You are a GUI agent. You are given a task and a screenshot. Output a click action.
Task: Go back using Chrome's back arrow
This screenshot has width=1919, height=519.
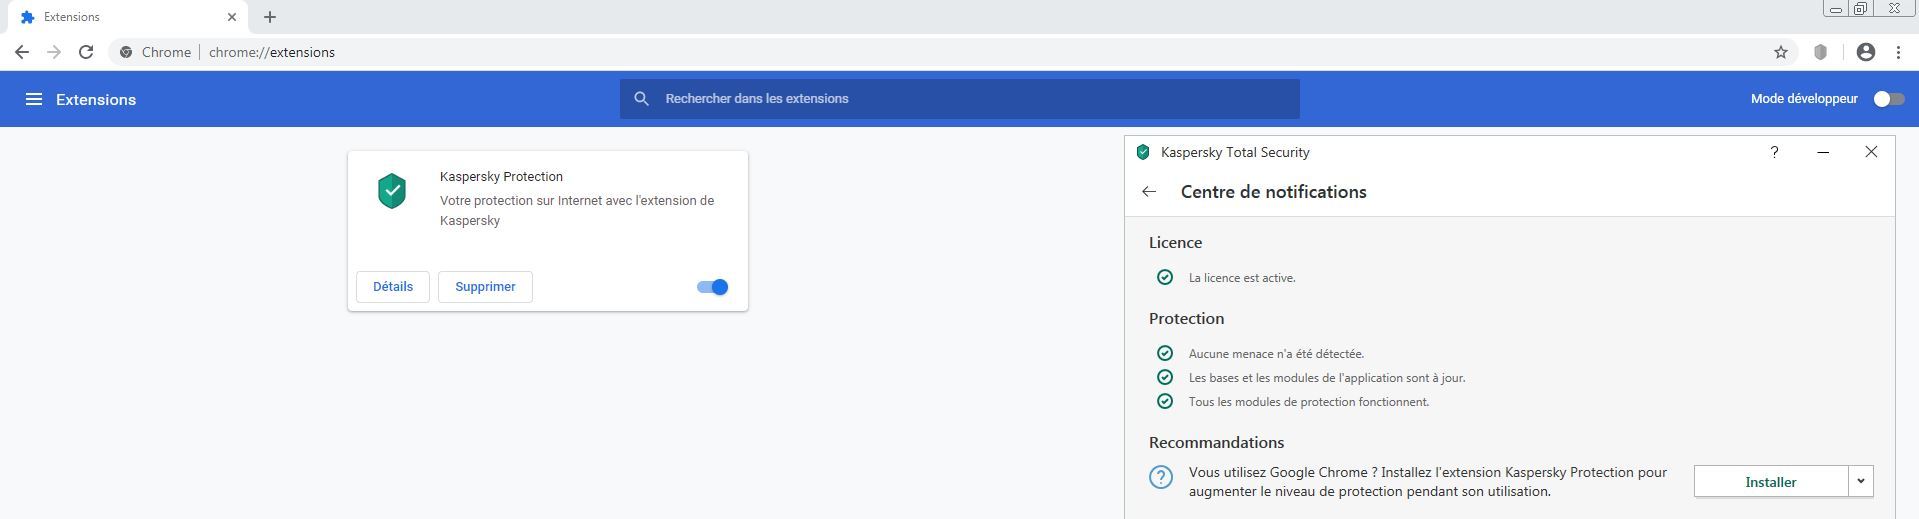[x=22, y=52]
